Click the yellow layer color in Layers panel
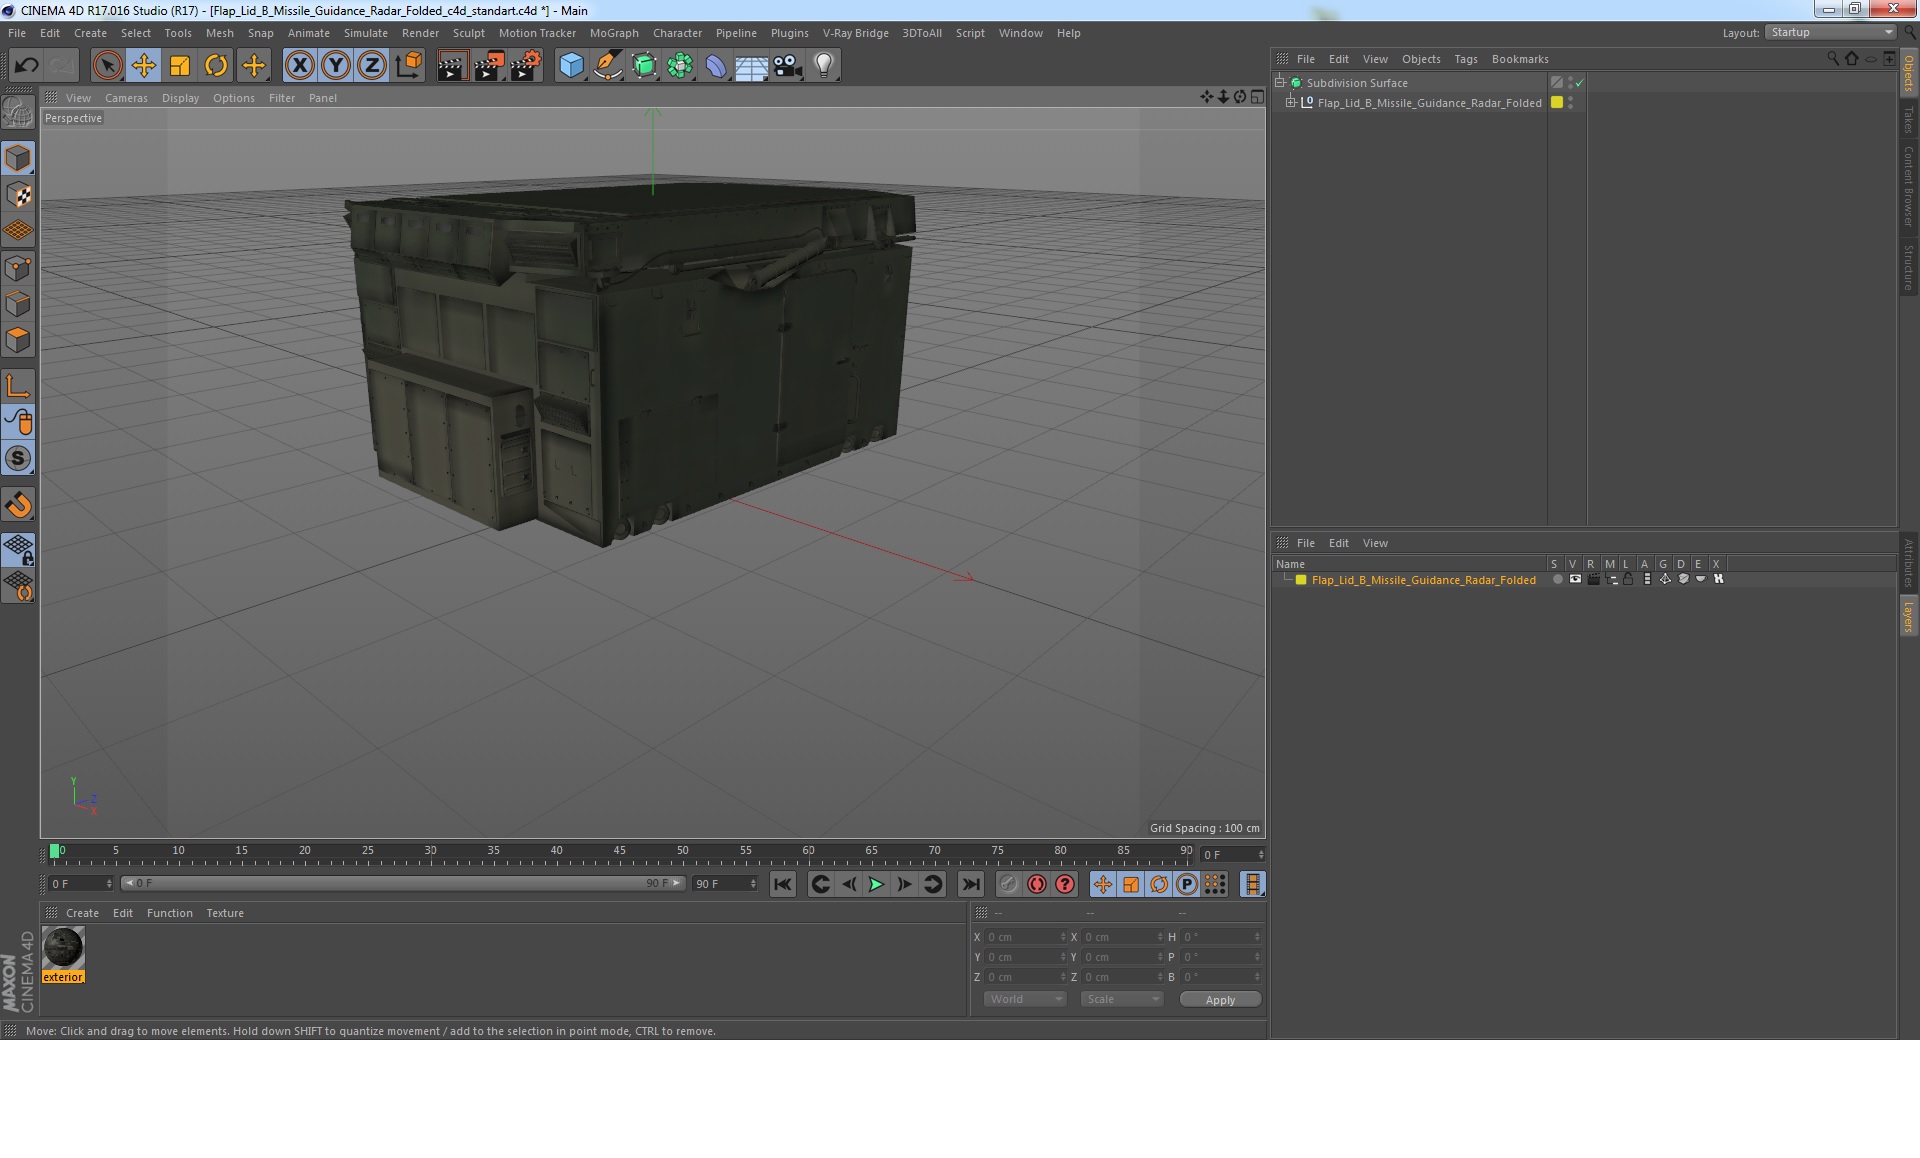Viewport: 1920px width, 1158px height. 1301,580
